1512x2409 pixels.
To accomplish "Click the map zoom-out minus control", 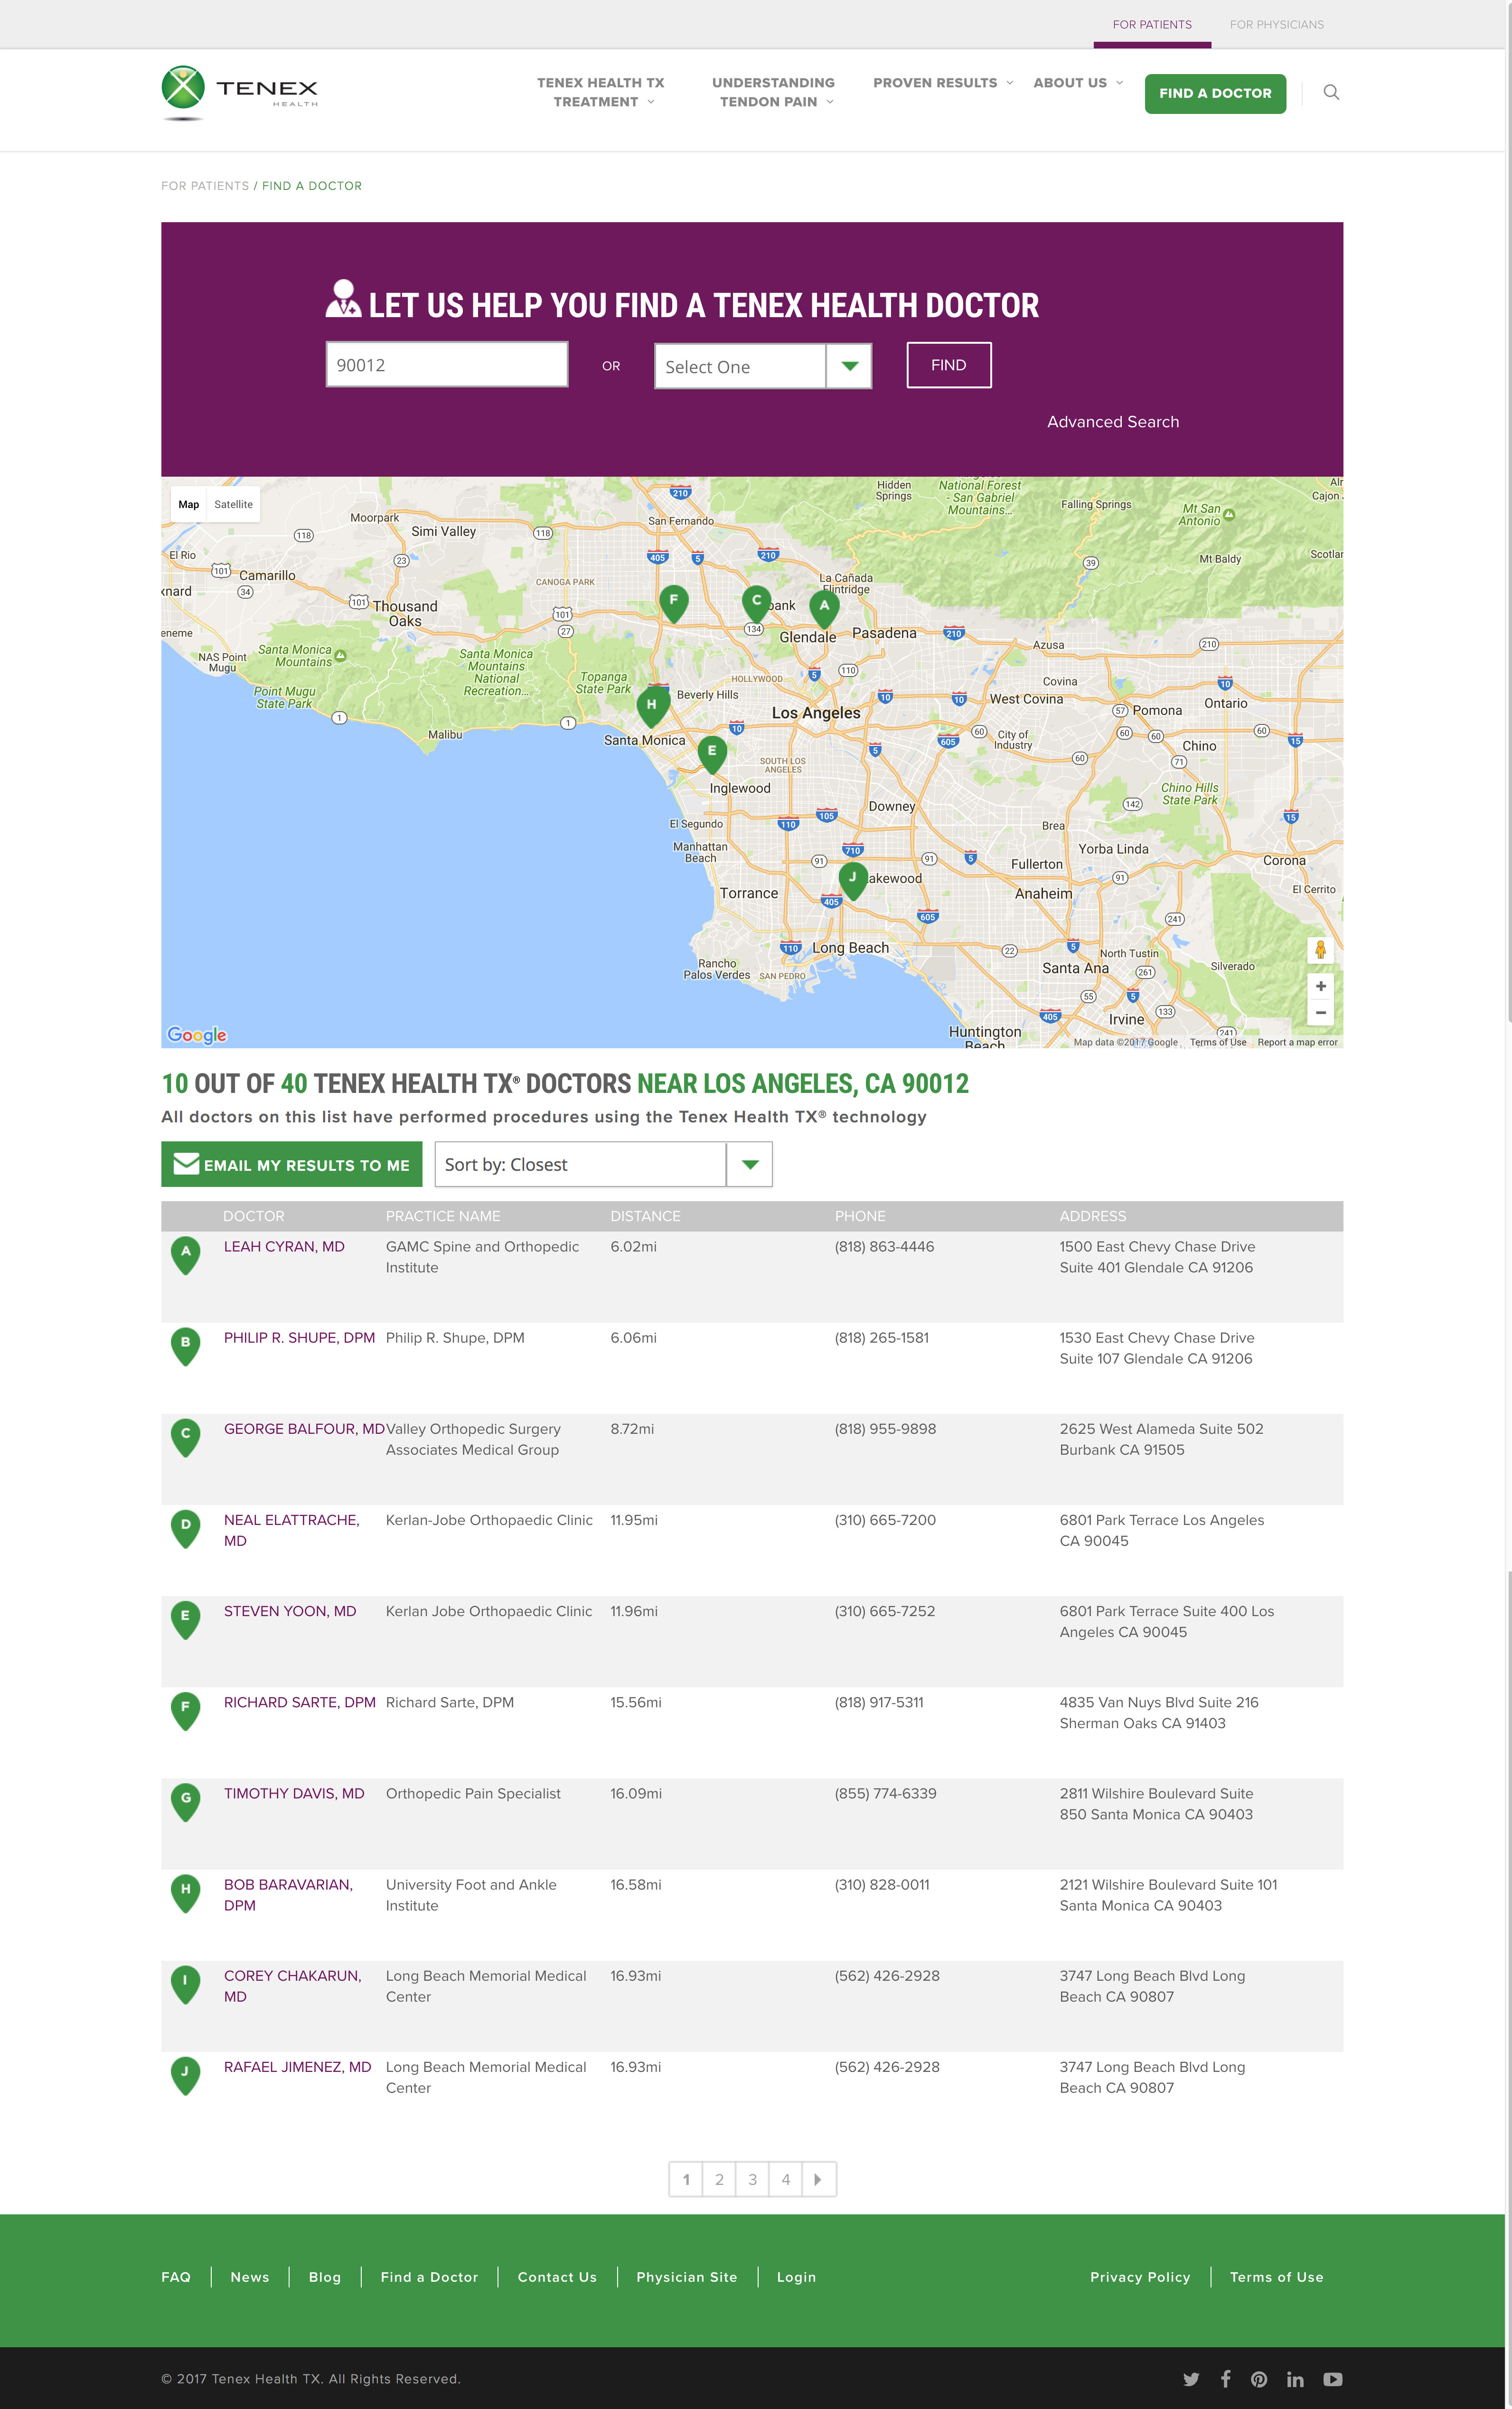I will coord(1320,1013).
